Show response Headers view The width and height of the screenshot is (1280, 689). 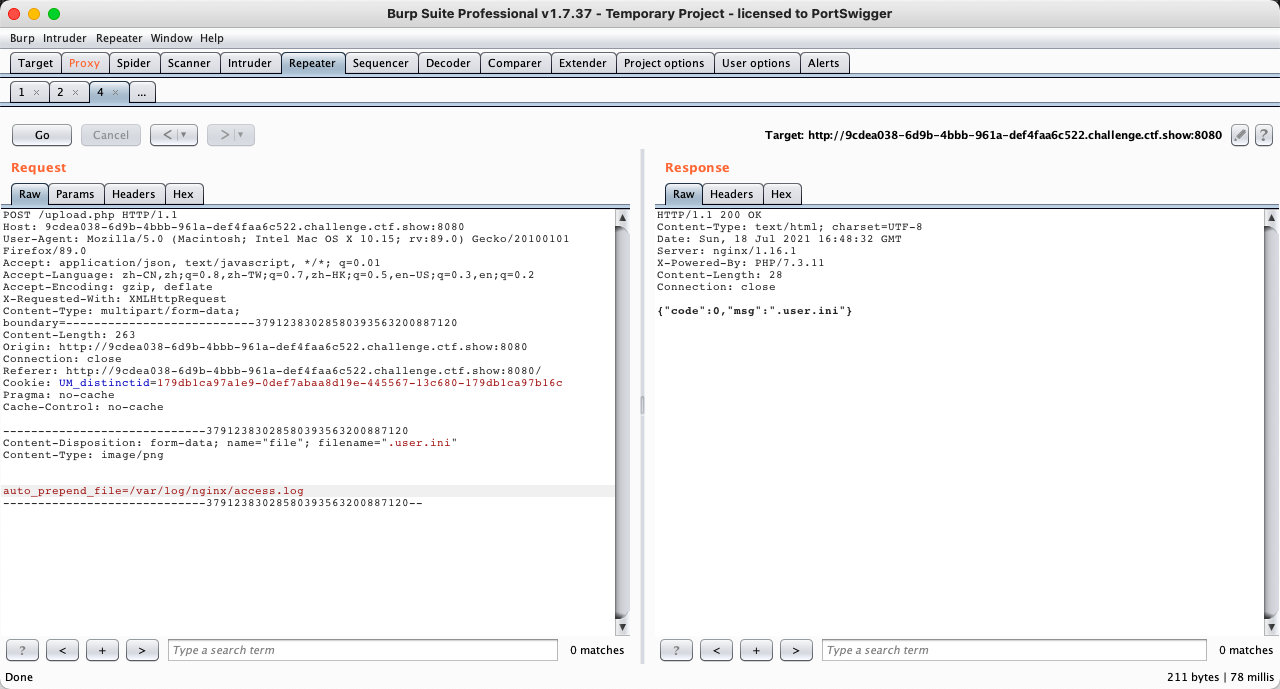(732, 194)
